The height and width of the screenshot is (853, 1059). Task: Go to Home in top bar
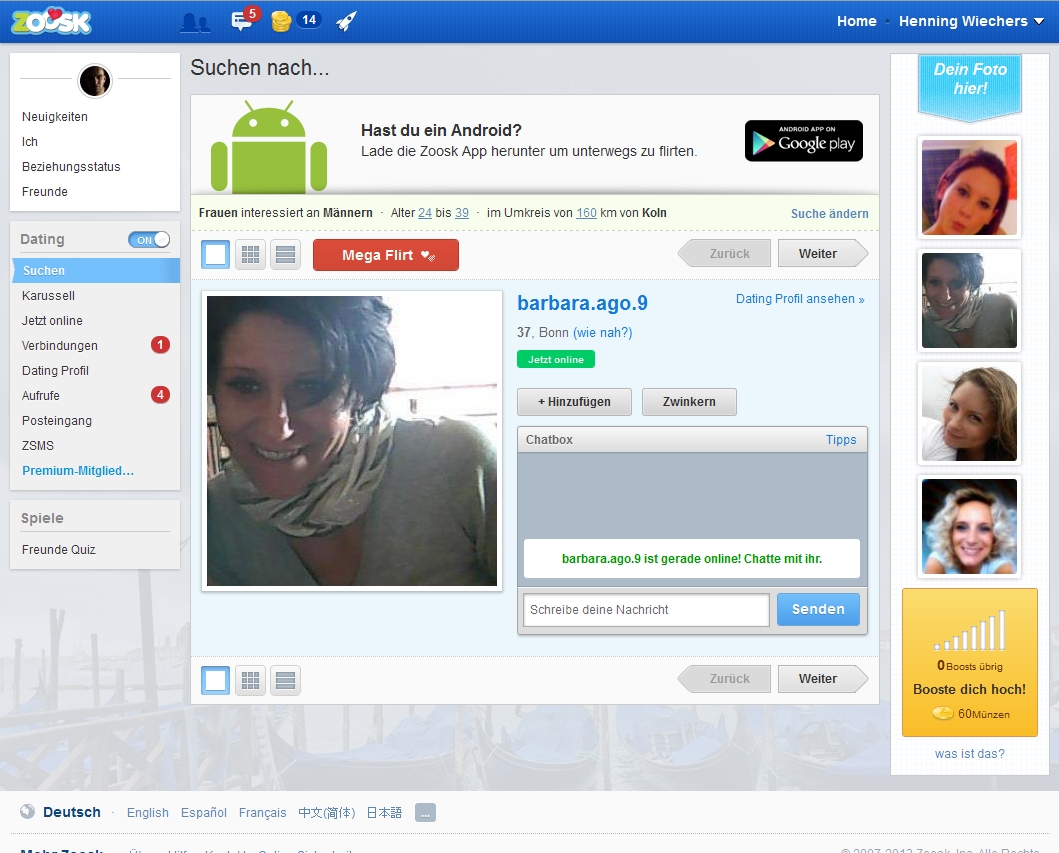[x=856, y=21]
